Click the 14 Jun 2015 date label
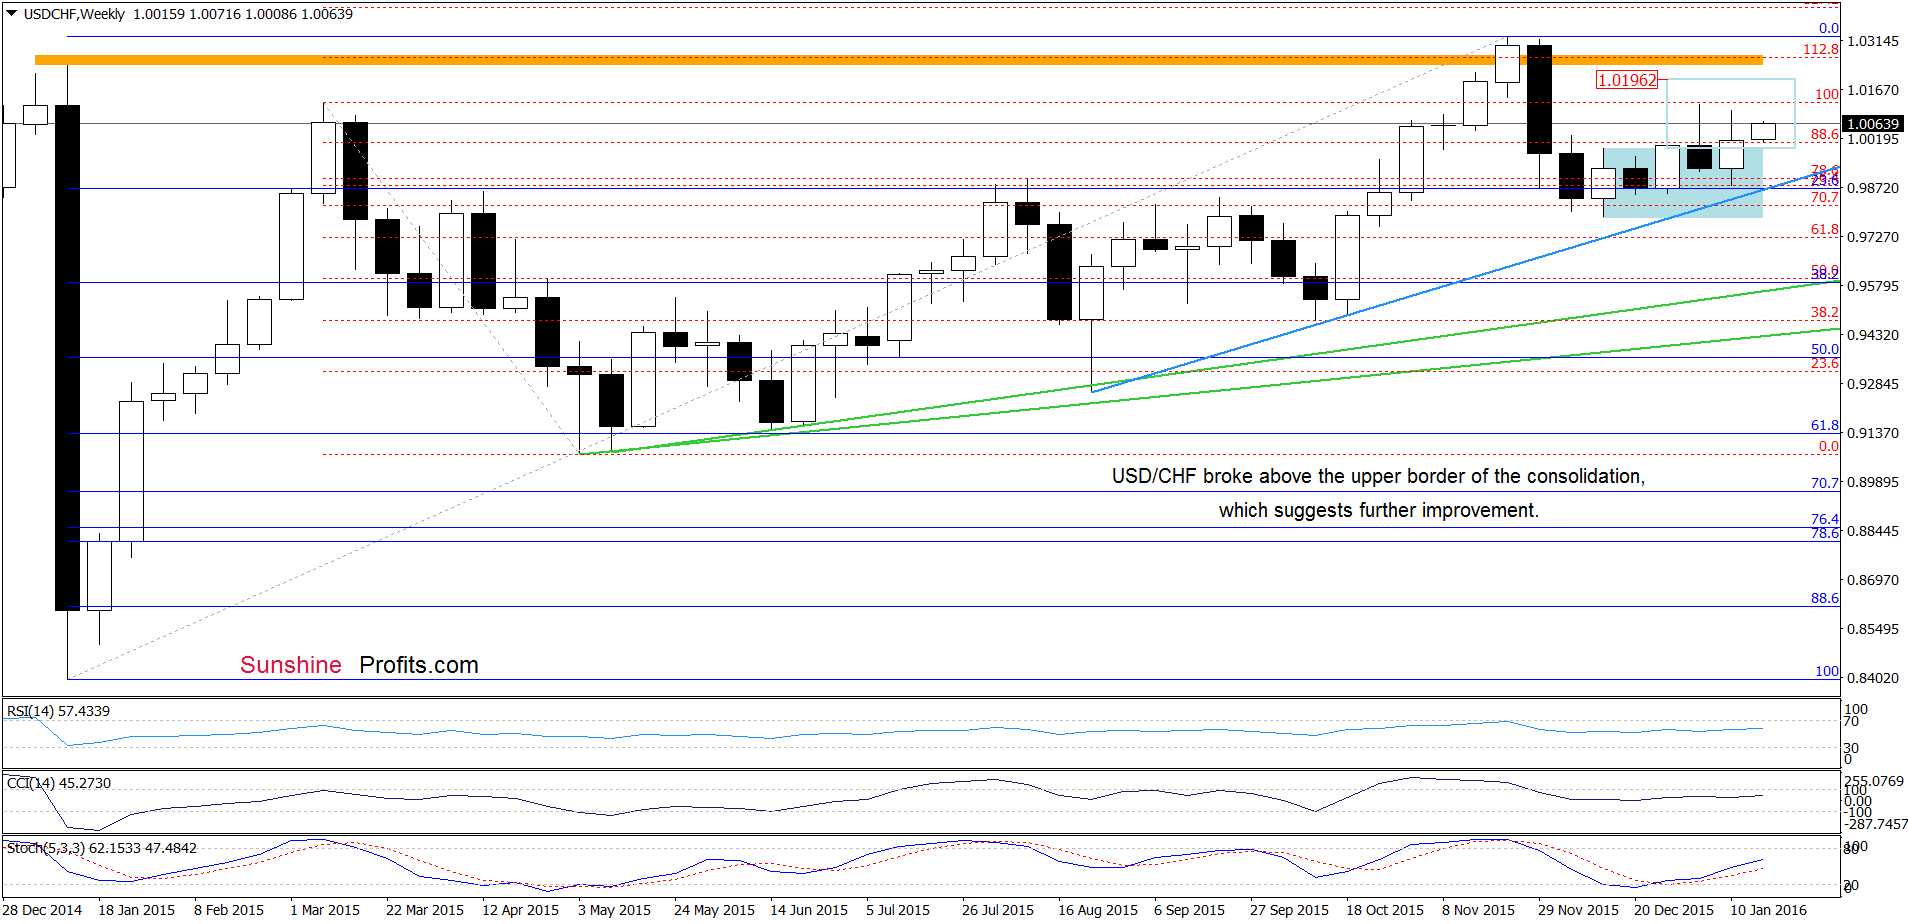The height and width of the screenshot is (924, 1908). click(x=809, y=910)
